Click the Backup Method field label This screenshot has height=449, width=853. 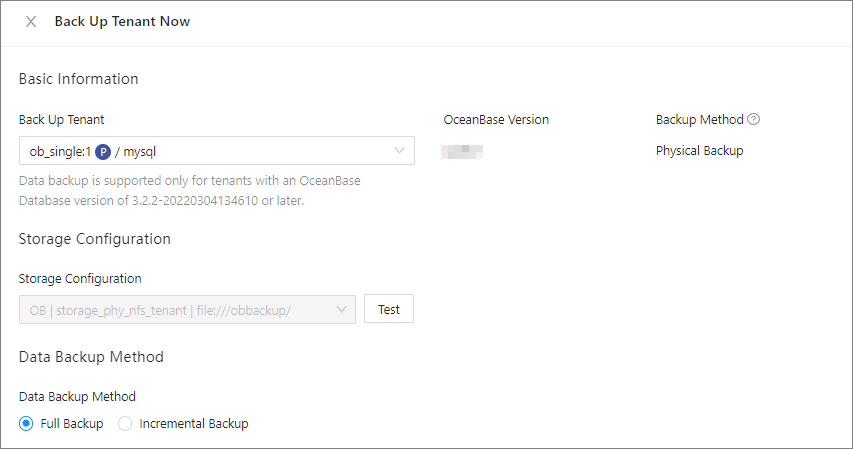pos(699,120)
